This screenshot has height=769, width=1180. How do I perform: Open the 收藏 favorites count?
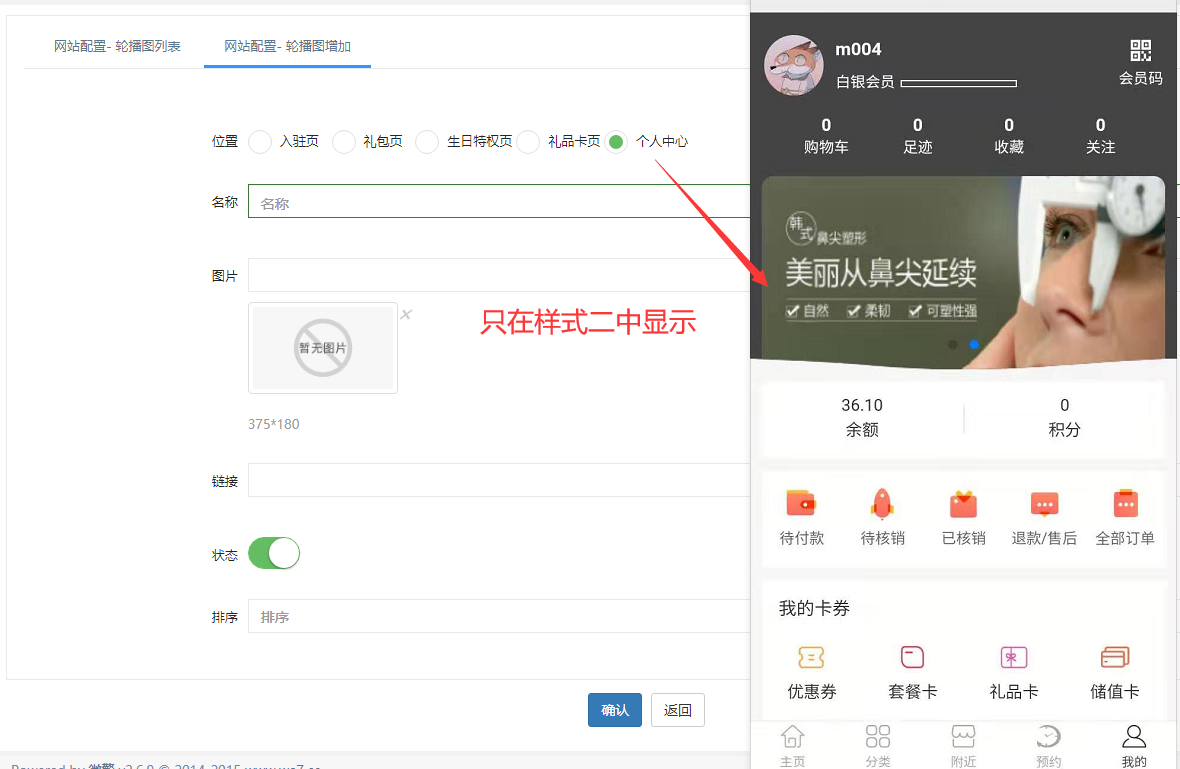pos(1008,136)
